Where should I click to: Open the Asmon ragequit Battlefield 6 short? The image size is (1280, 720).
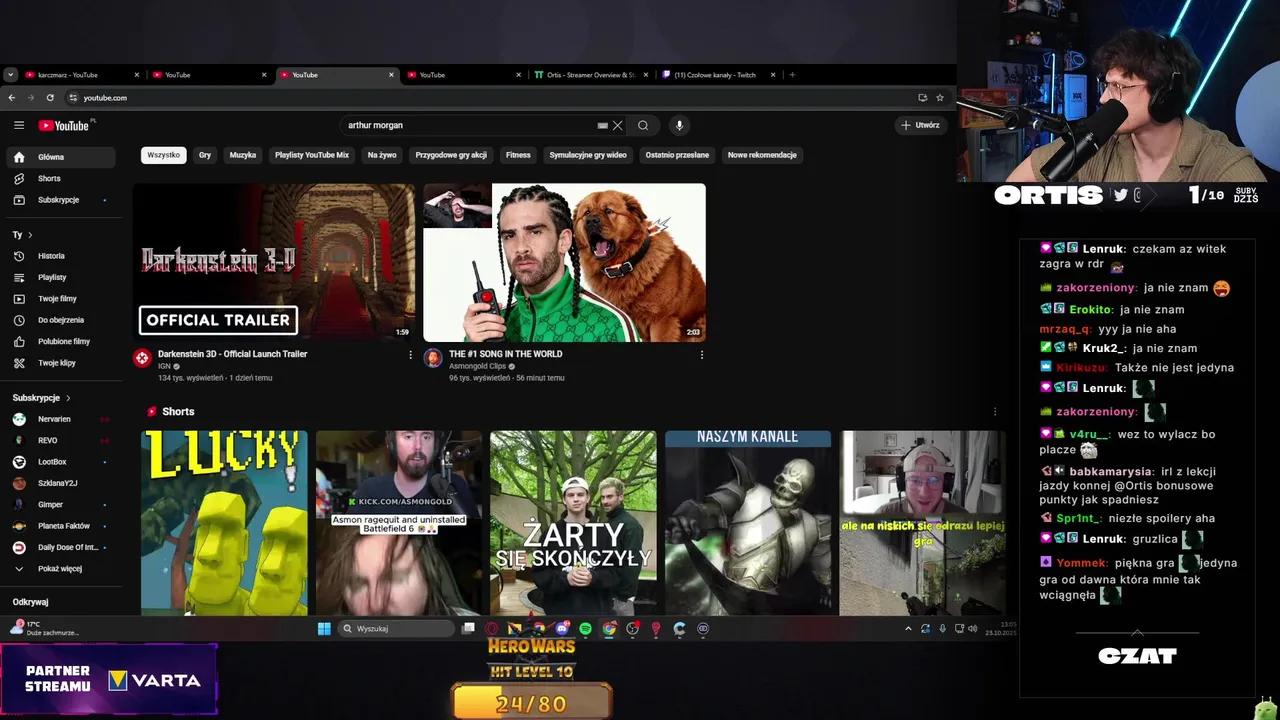coord(399,522)
